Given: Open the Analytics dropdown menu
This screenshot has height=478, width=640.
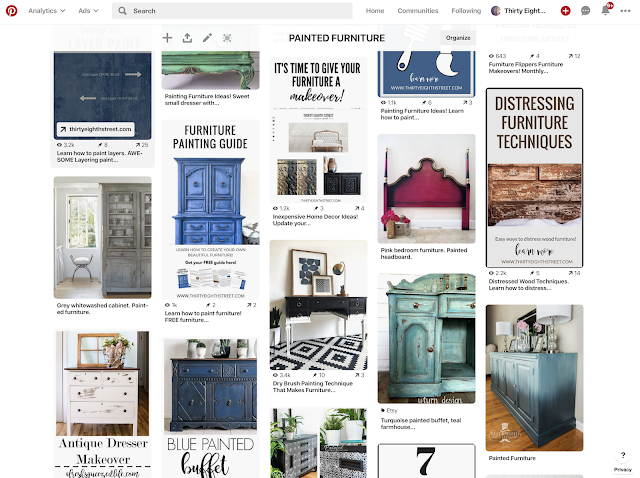Looking at the screenshot, I should pos(46,11).
